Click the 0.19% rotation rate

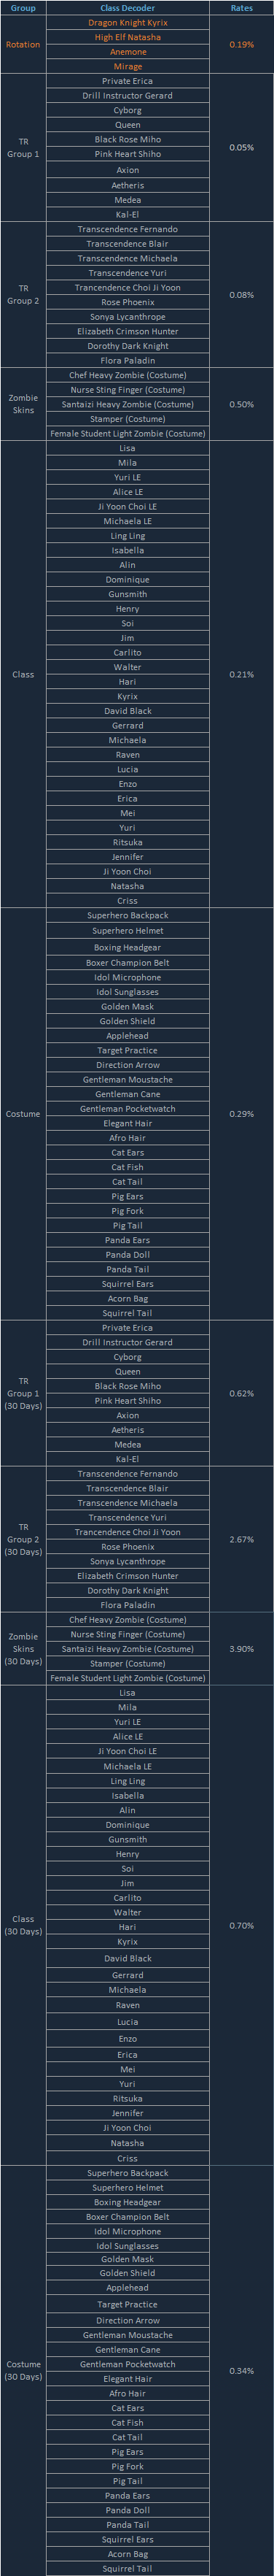pos(241,45)
